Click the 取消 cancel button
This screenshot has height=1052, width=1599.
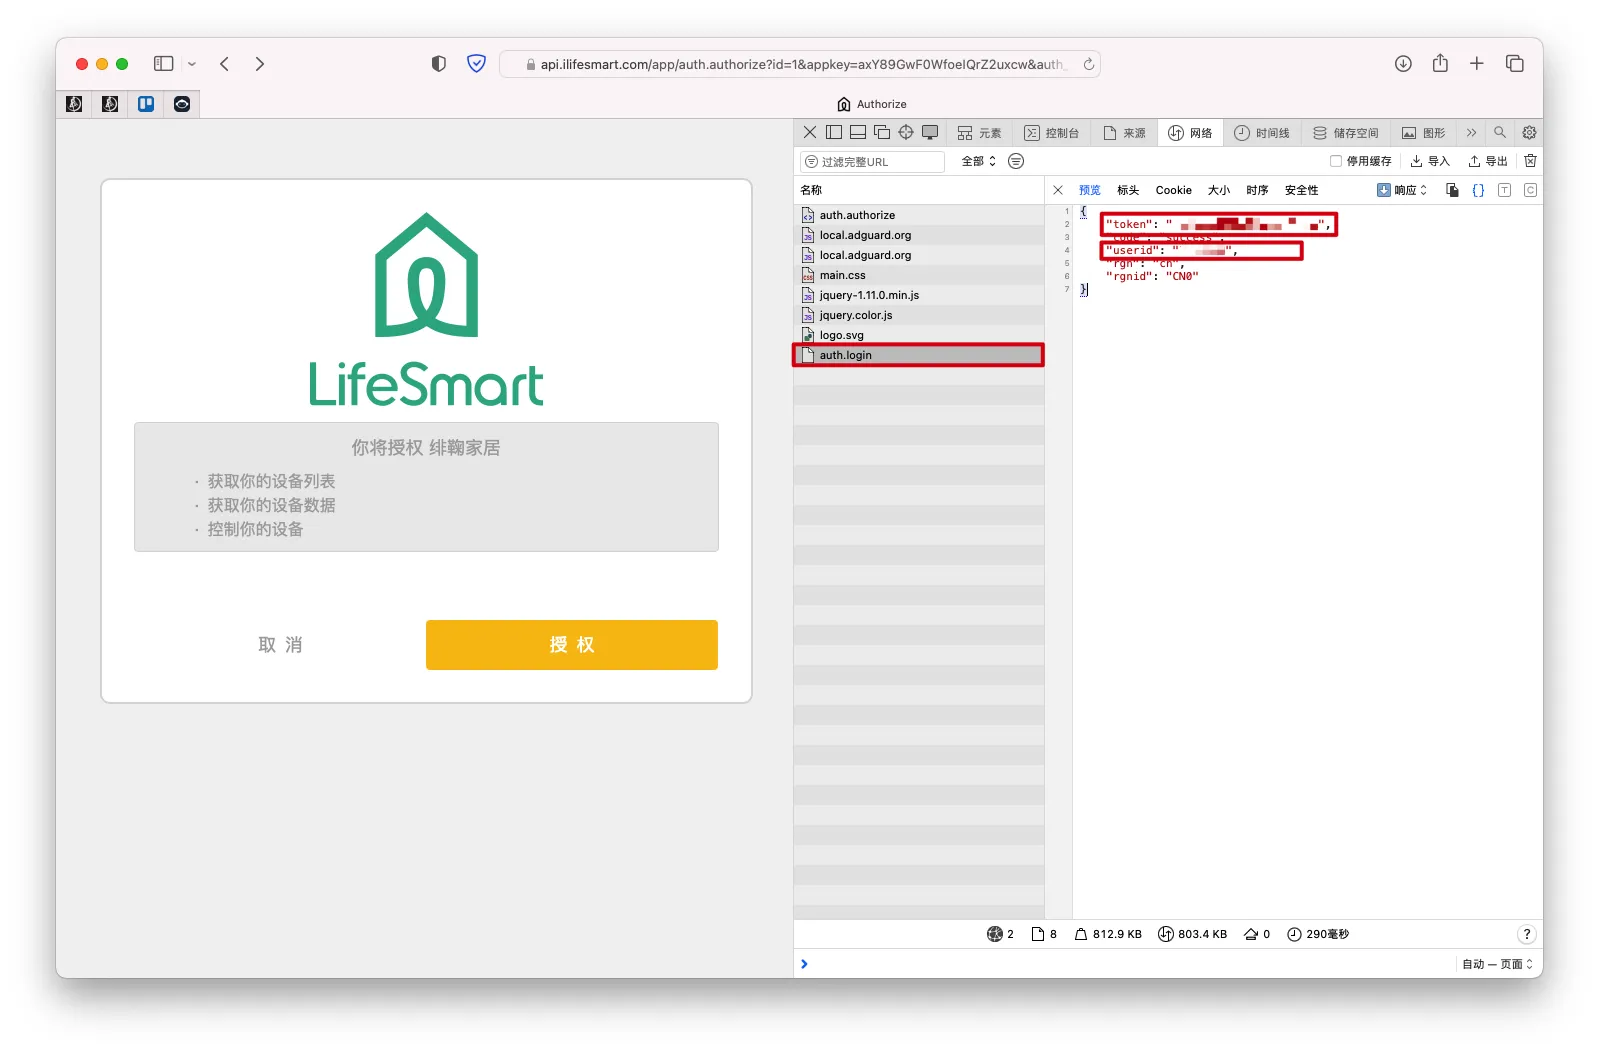280,645
